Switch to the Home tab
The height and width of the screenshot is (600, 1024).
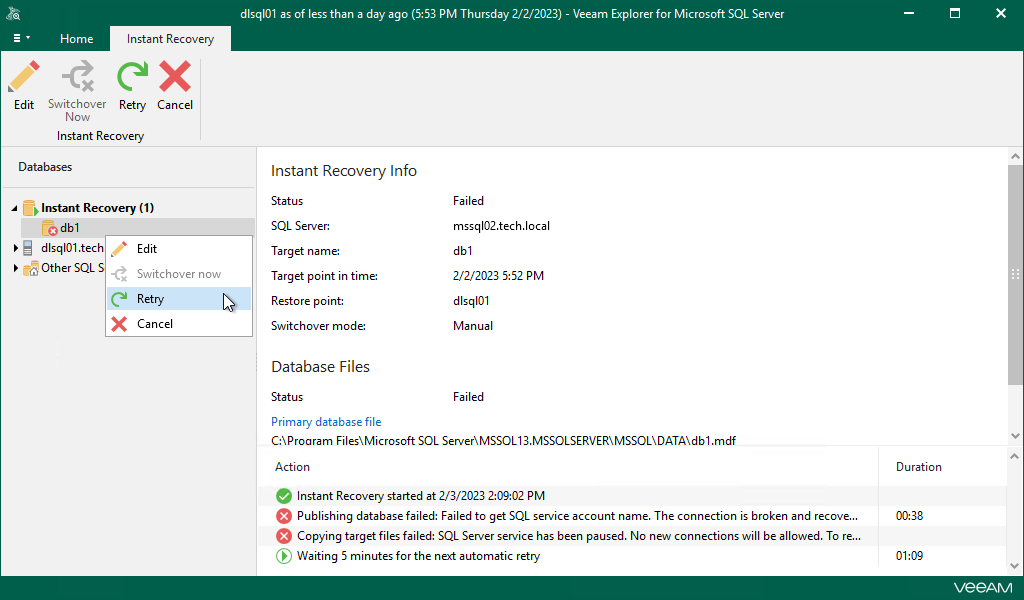[77, 39]
